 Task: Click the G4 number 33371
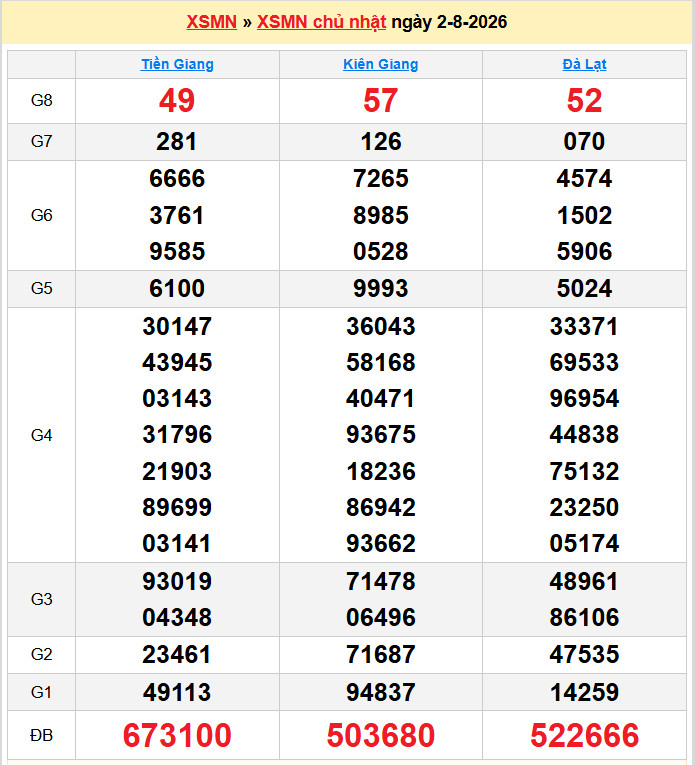584,326
